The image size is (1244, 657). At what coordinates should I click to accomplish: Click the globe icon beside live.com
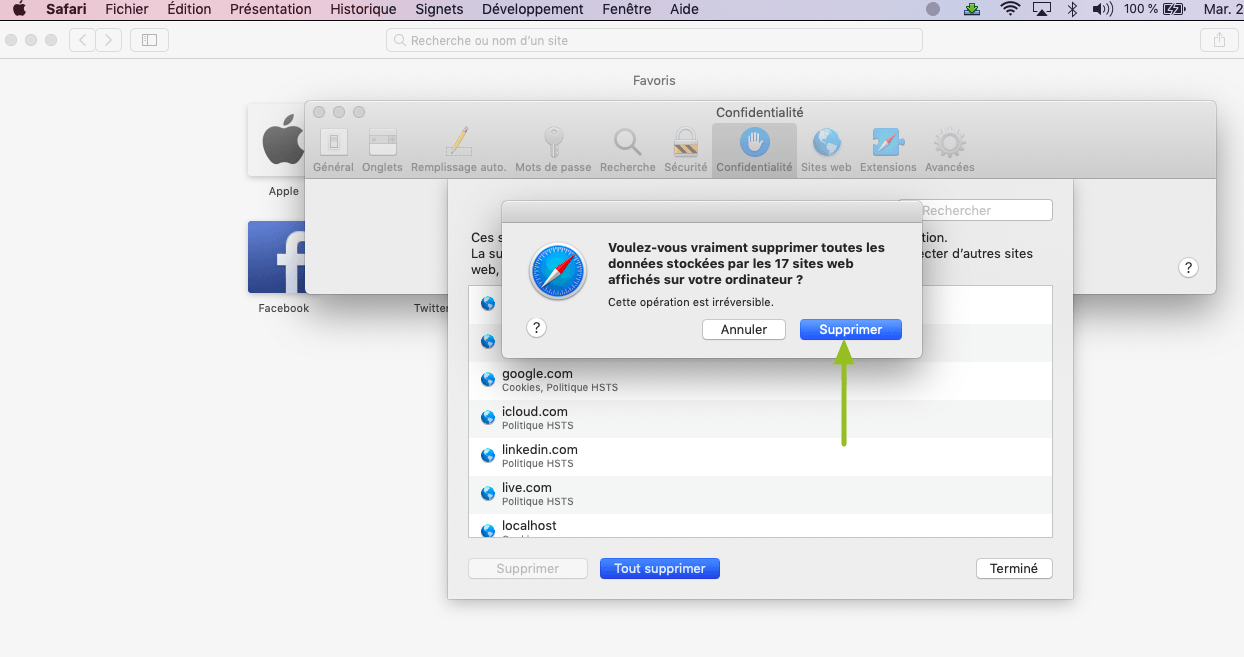point(488,494)
